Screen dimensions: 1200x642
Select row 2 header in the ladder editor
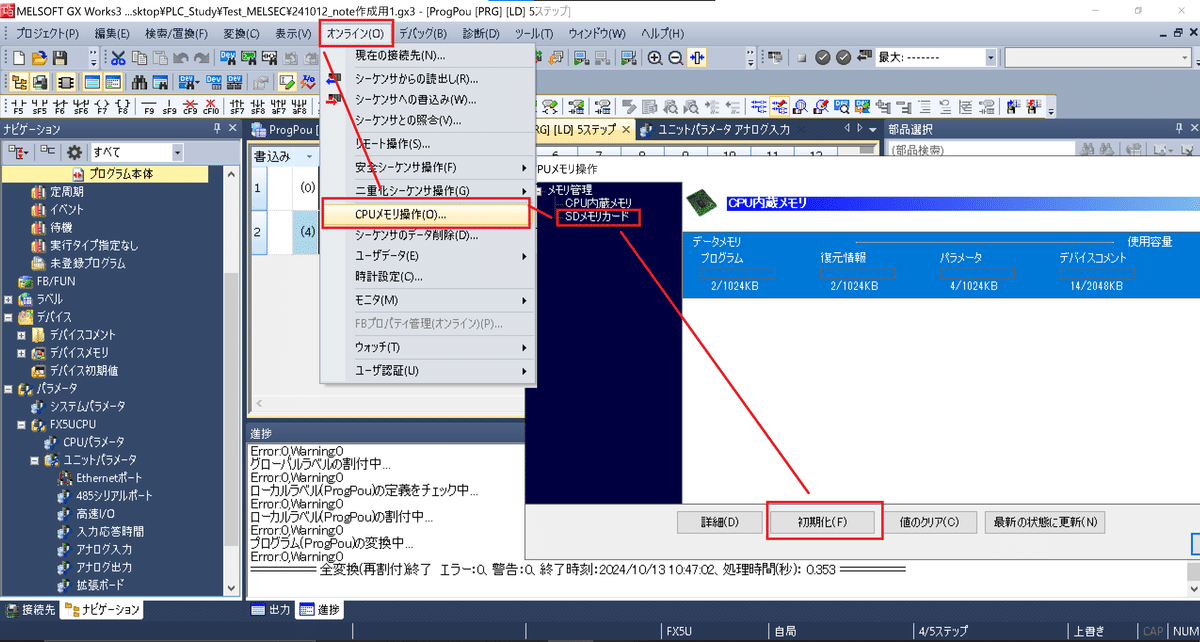(258, 232)
